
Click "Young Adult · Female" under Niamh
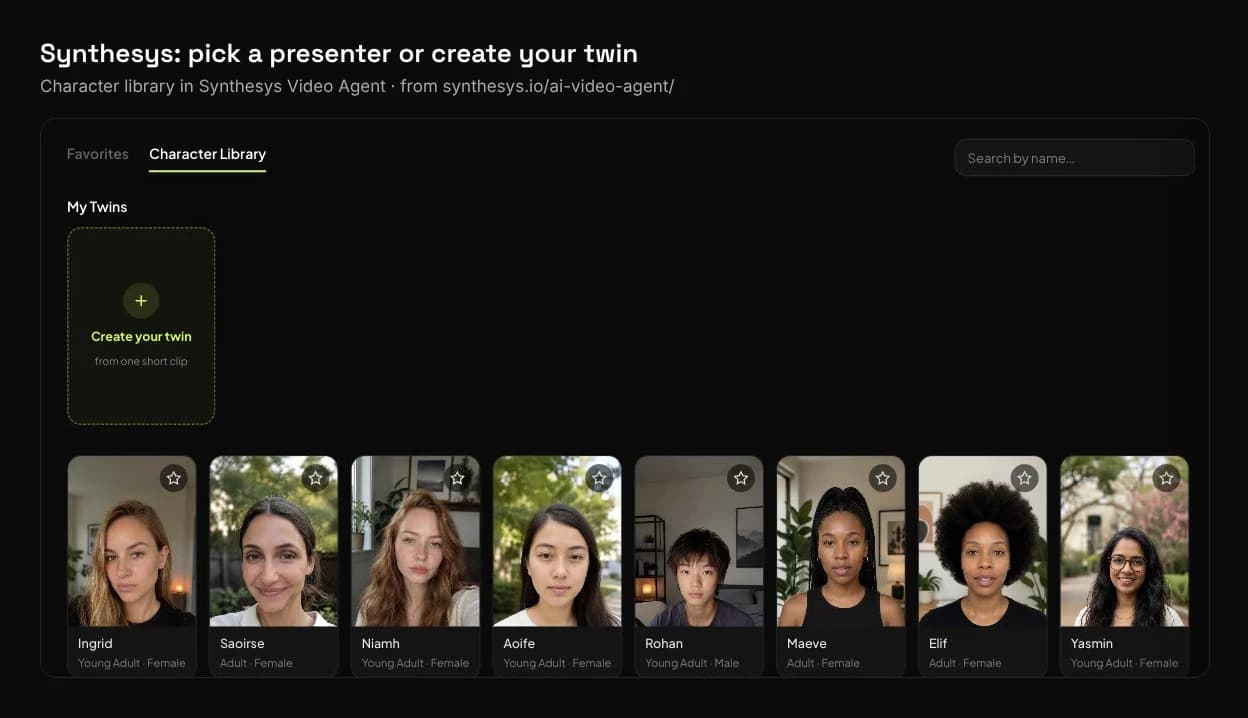[x=415, y=663]
